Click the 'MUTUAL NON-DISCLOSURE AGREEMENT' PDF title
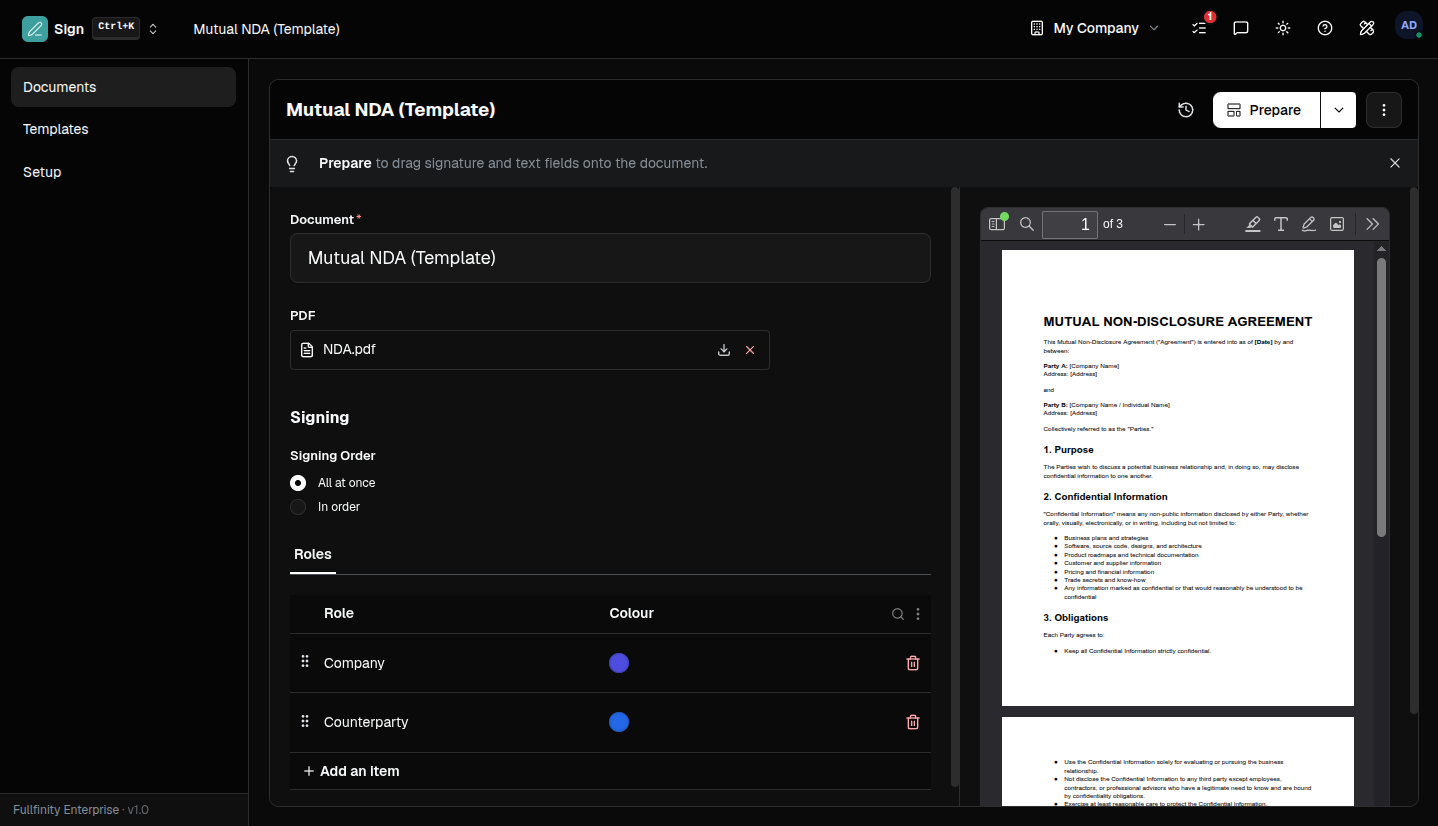Image resolution: width=1438 pixels, height=826 pixels. tap(1178, 322)
